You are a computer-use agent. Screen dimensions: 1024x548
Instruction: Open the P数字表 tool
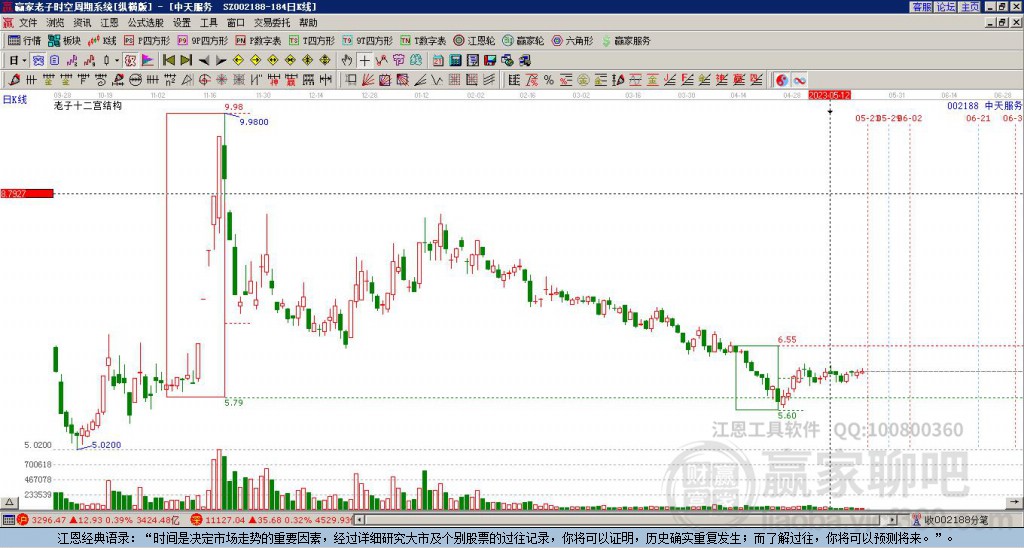258,40
